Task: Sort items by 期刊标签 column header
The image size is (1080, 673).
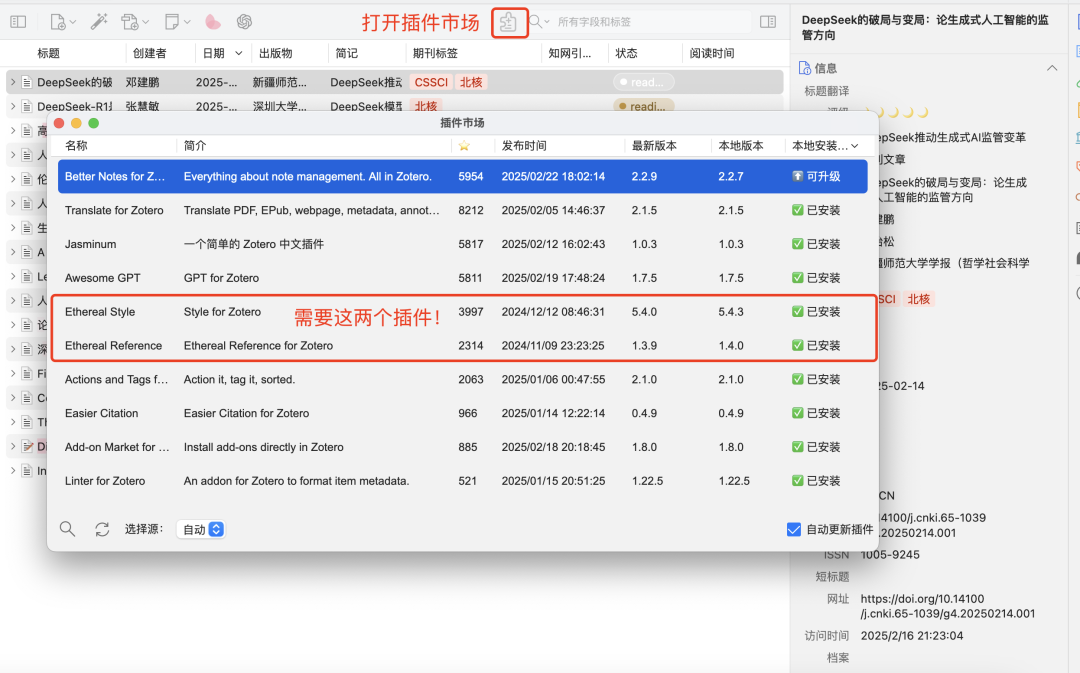Action: [435, 53]
